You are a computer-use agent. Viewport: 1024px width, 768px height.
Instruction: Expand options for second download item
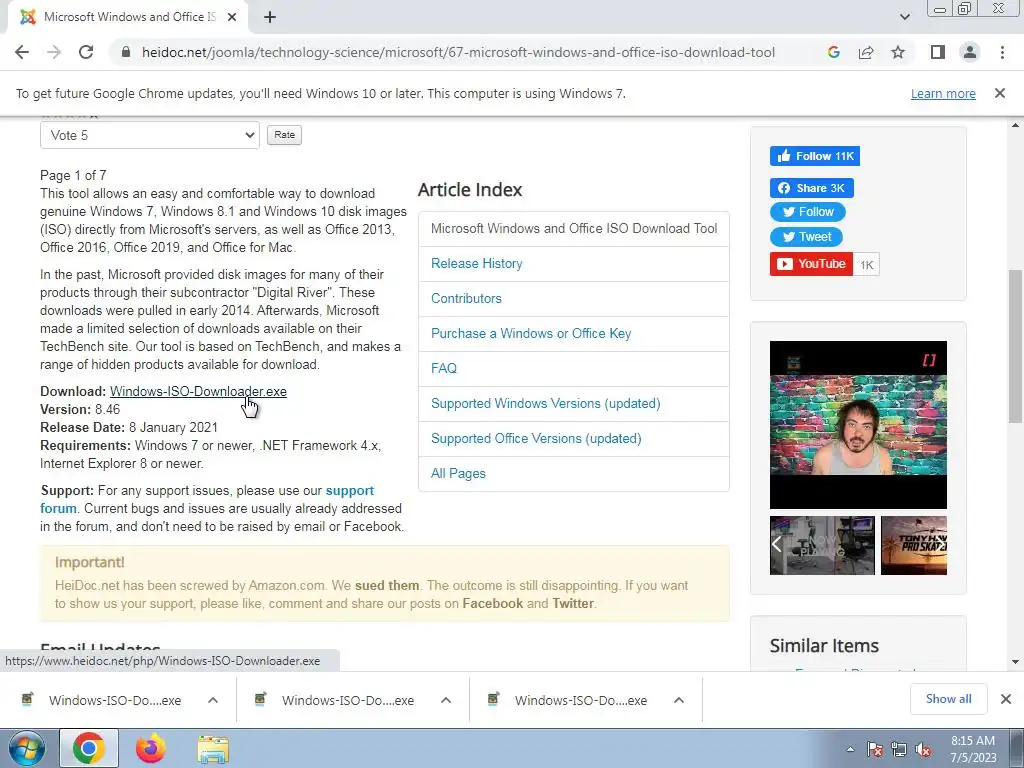pos(446,700)
